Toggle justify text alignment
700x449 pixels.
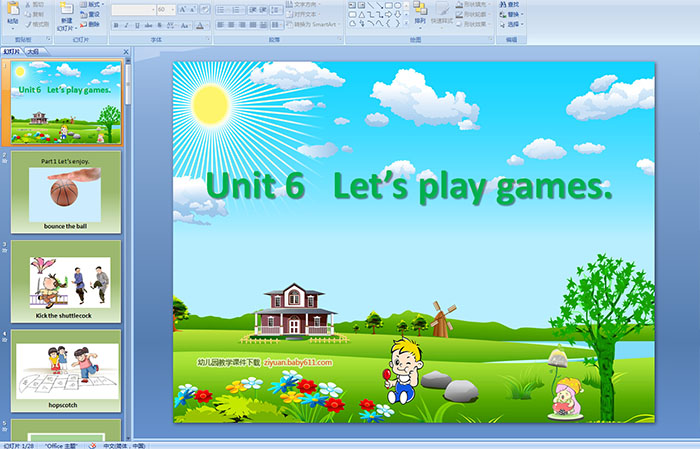[253, 25]
